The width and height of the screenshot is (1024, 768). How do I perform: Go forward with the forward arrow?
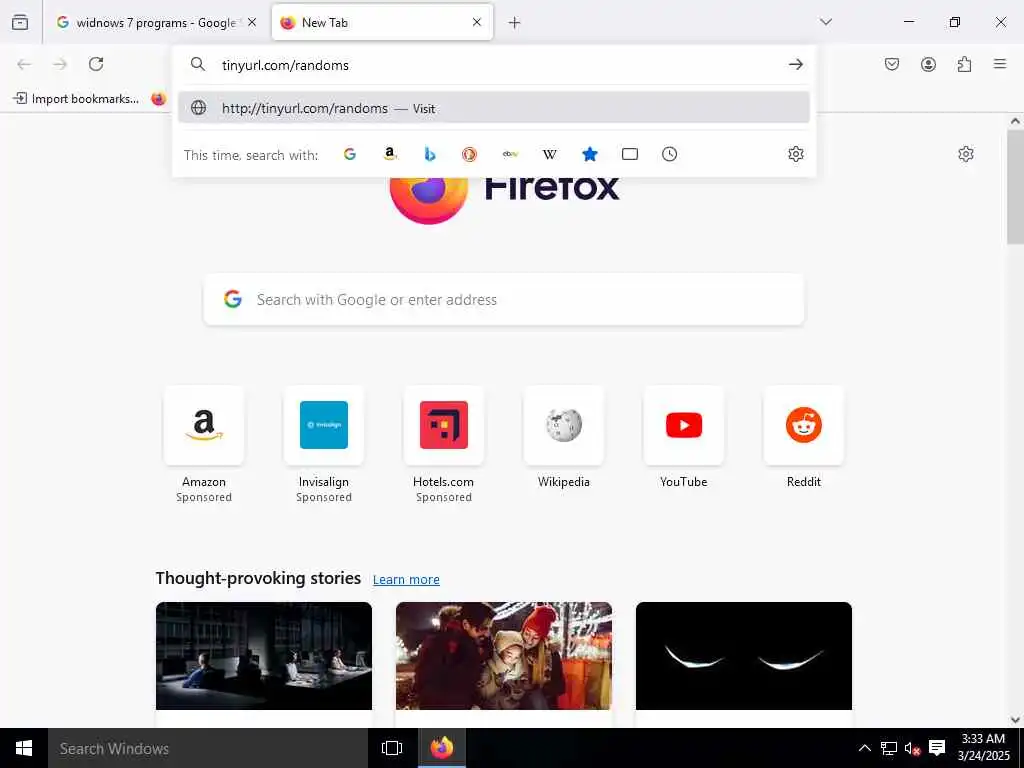(60, 64)
